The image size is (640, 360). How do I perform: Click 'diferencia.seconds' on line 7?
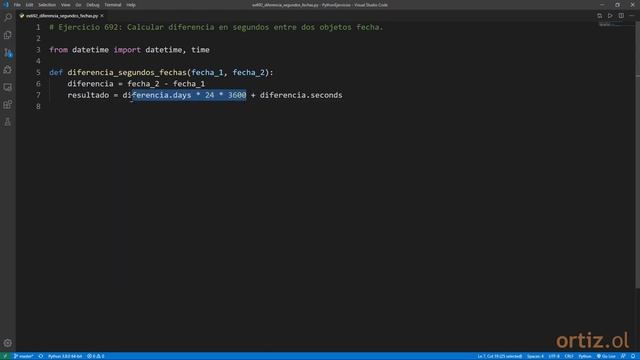[x=301, y=95]
